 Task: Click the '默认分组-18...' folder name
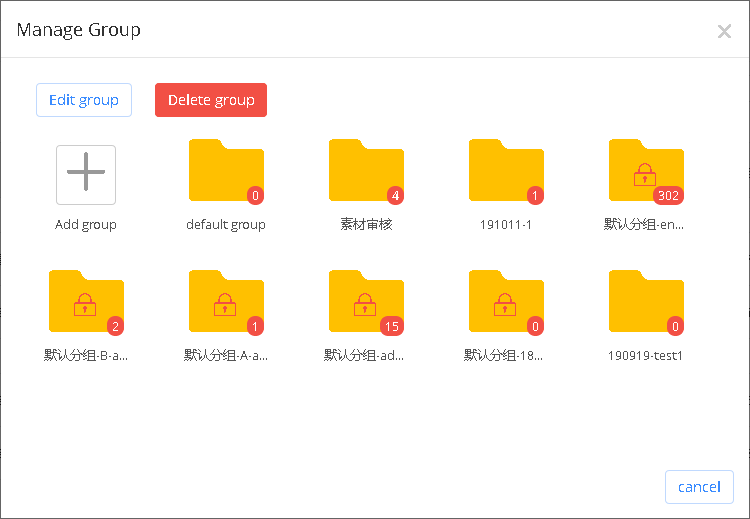point(503,355)
